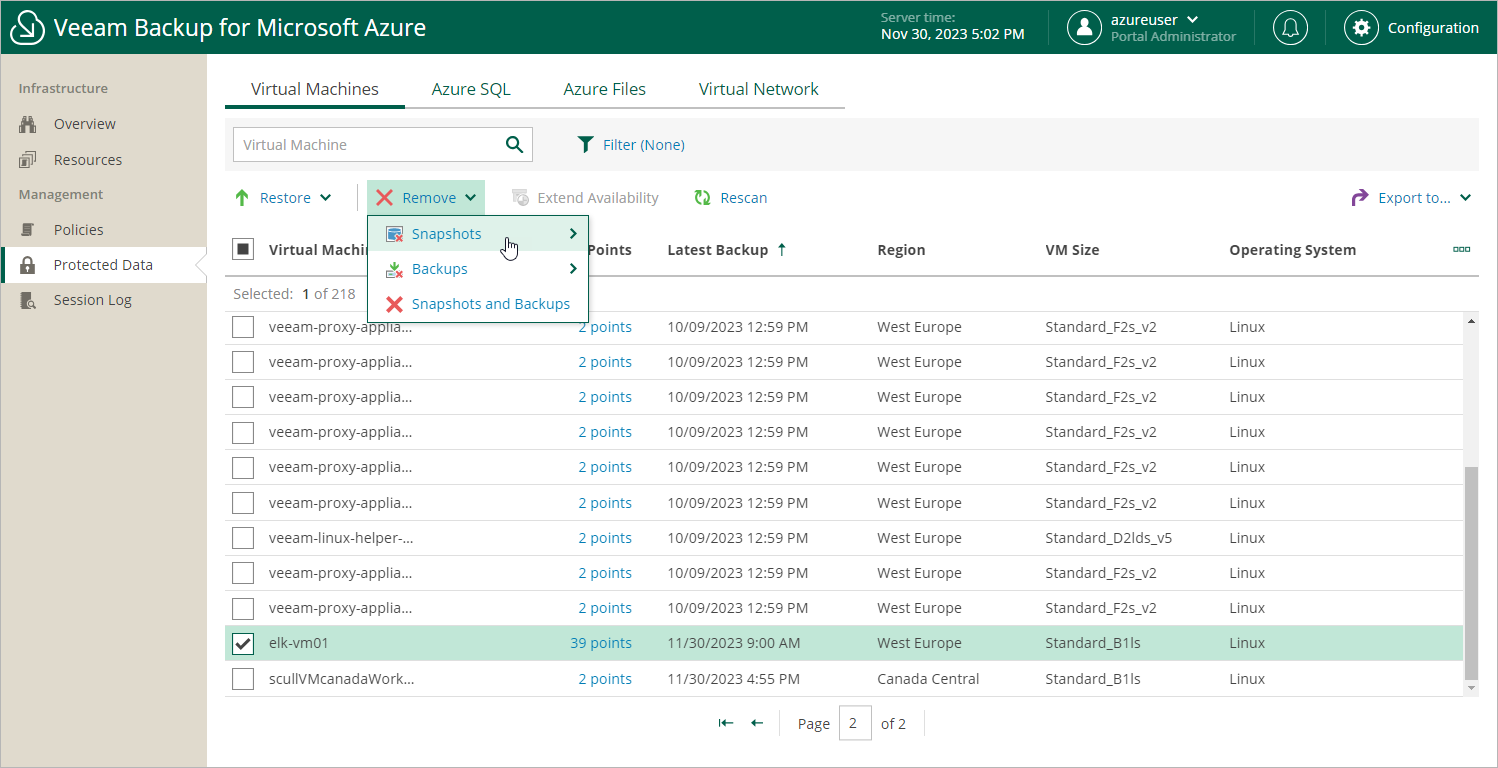Click the Filter (None) button

[631, 145]
